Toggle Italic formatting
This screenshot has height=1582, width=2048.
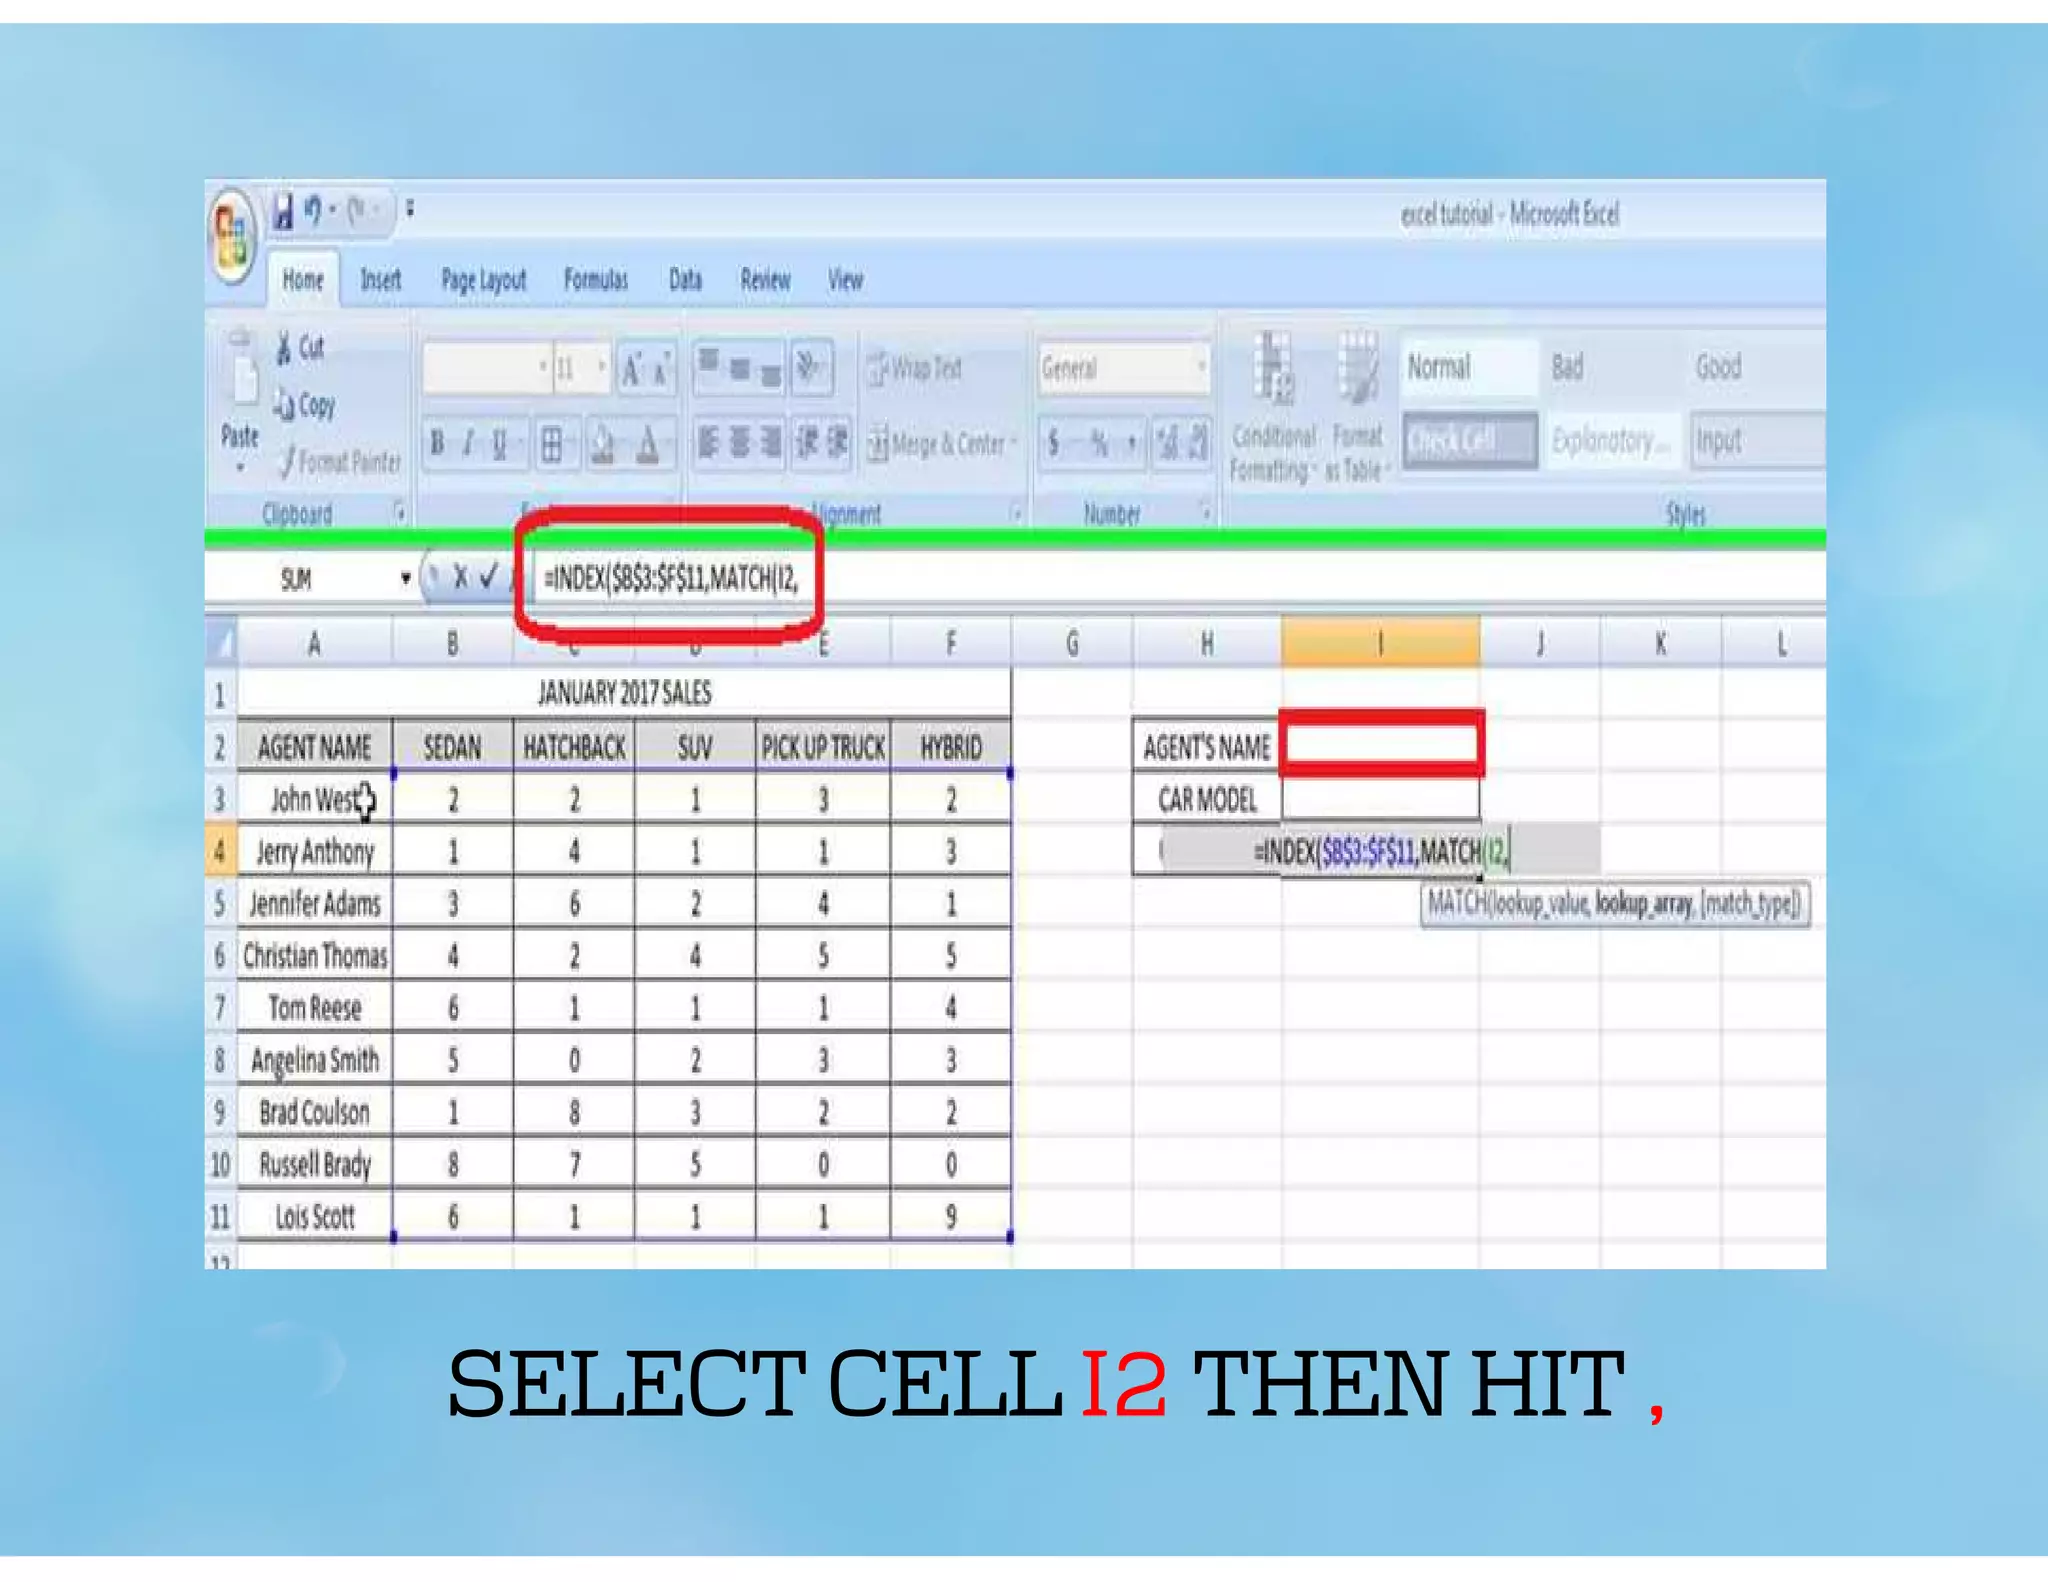(467, 443)
